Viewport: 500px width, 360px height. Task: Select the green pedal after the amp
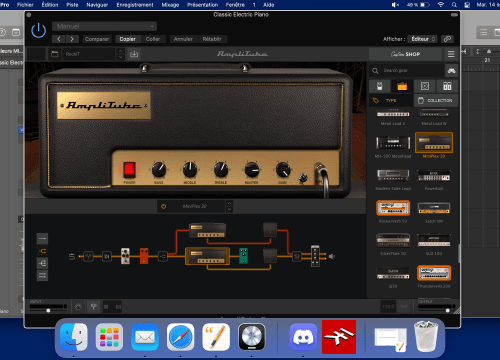(x=243, y=256)
